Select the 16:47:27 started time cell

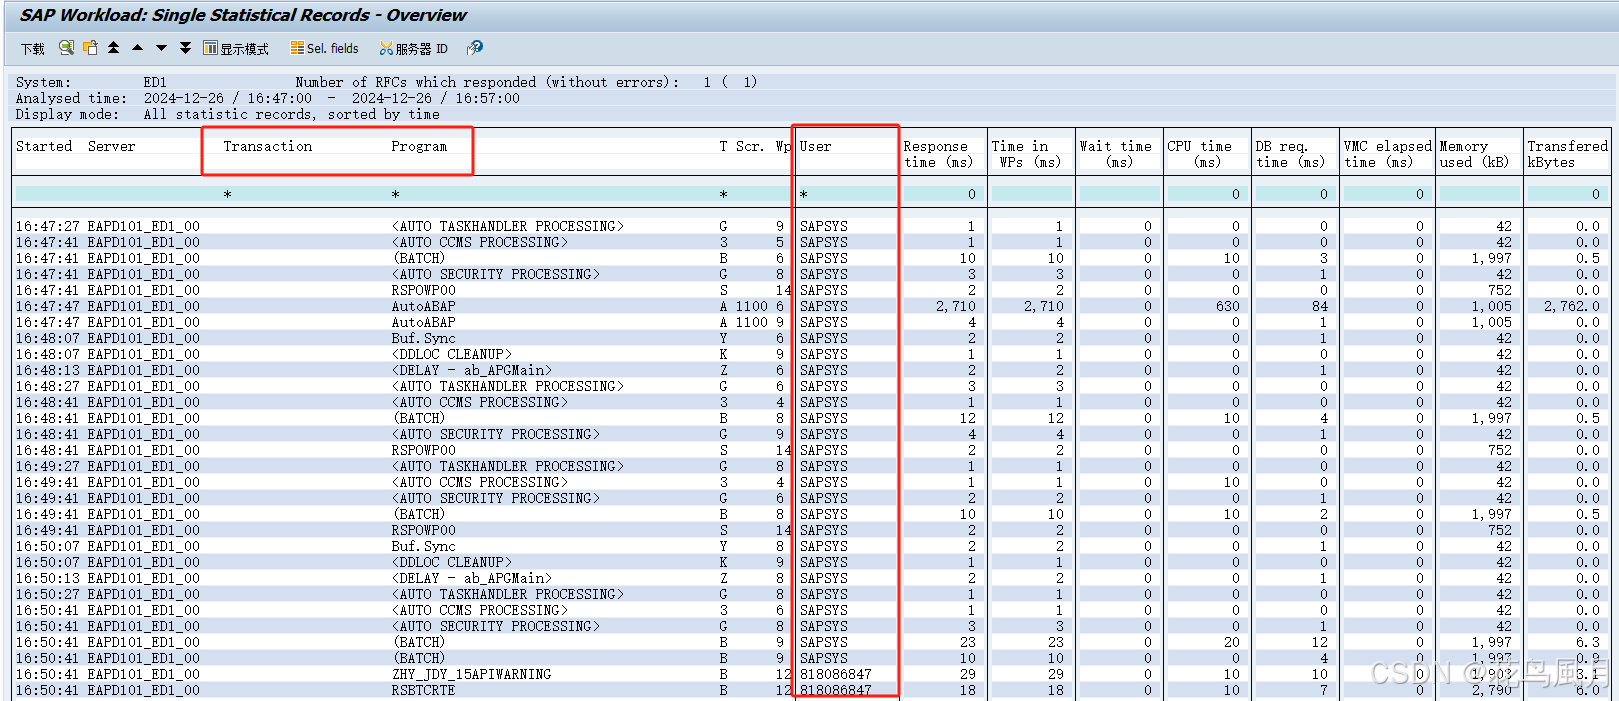tap(47, 226)
